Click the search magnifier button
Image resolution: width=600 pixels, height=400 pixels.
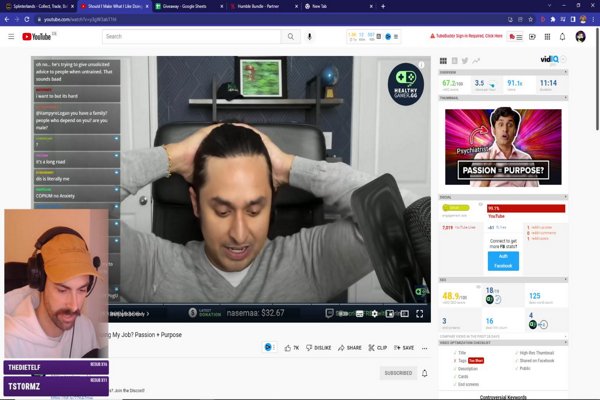click(x=291, y=36)
